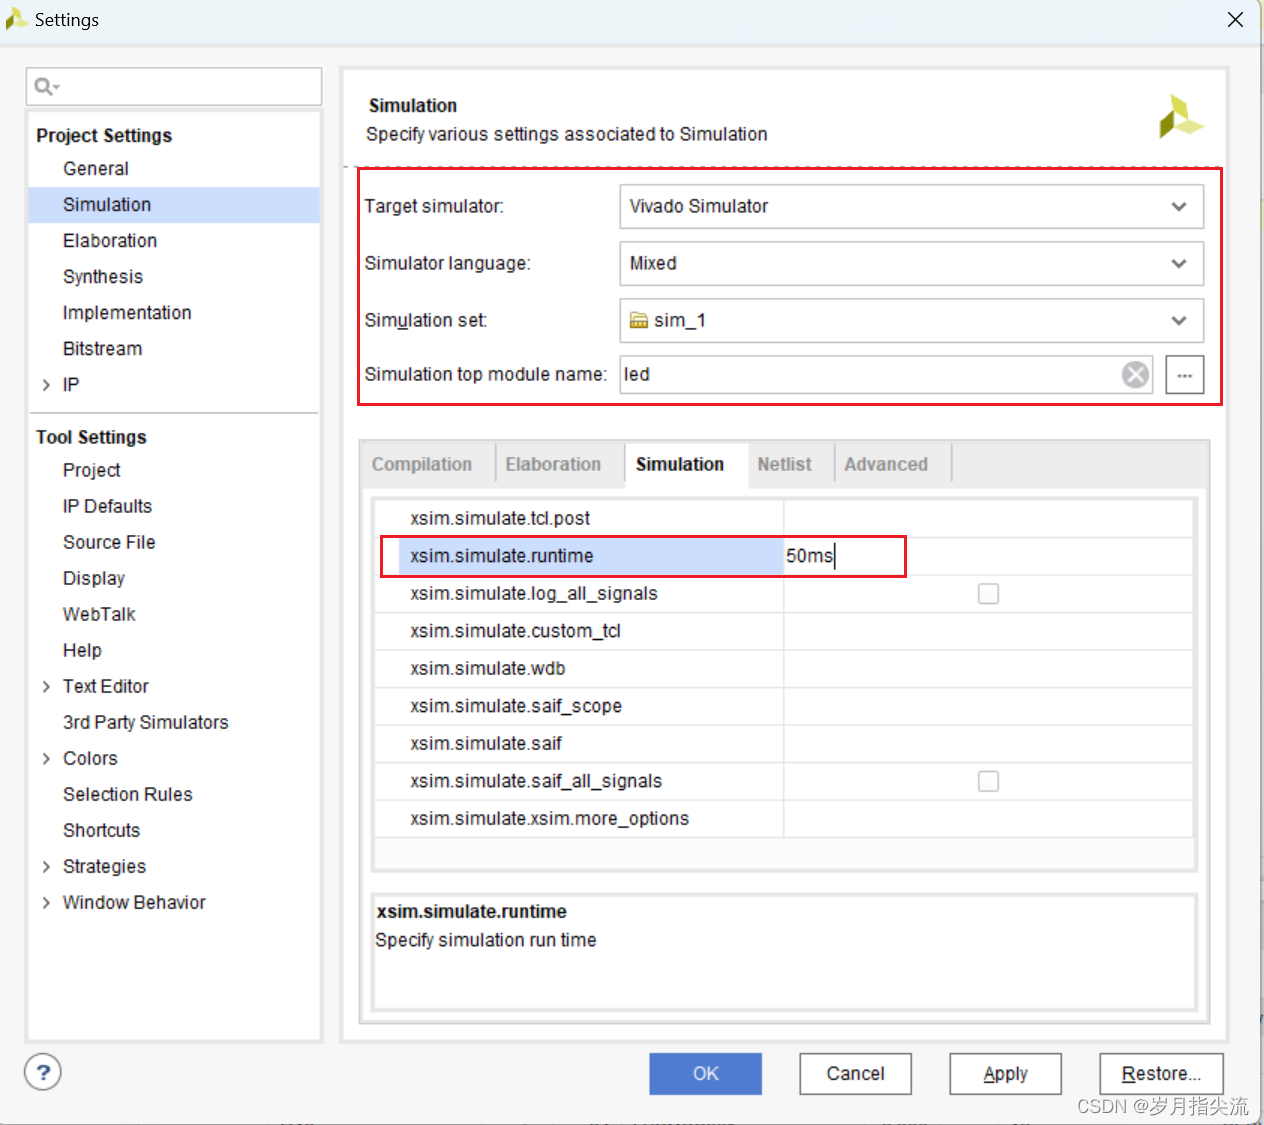1264x1125 pixels.
Task: Select Elaboration in Project Settings tree
Action: click(x=110, y=241)
